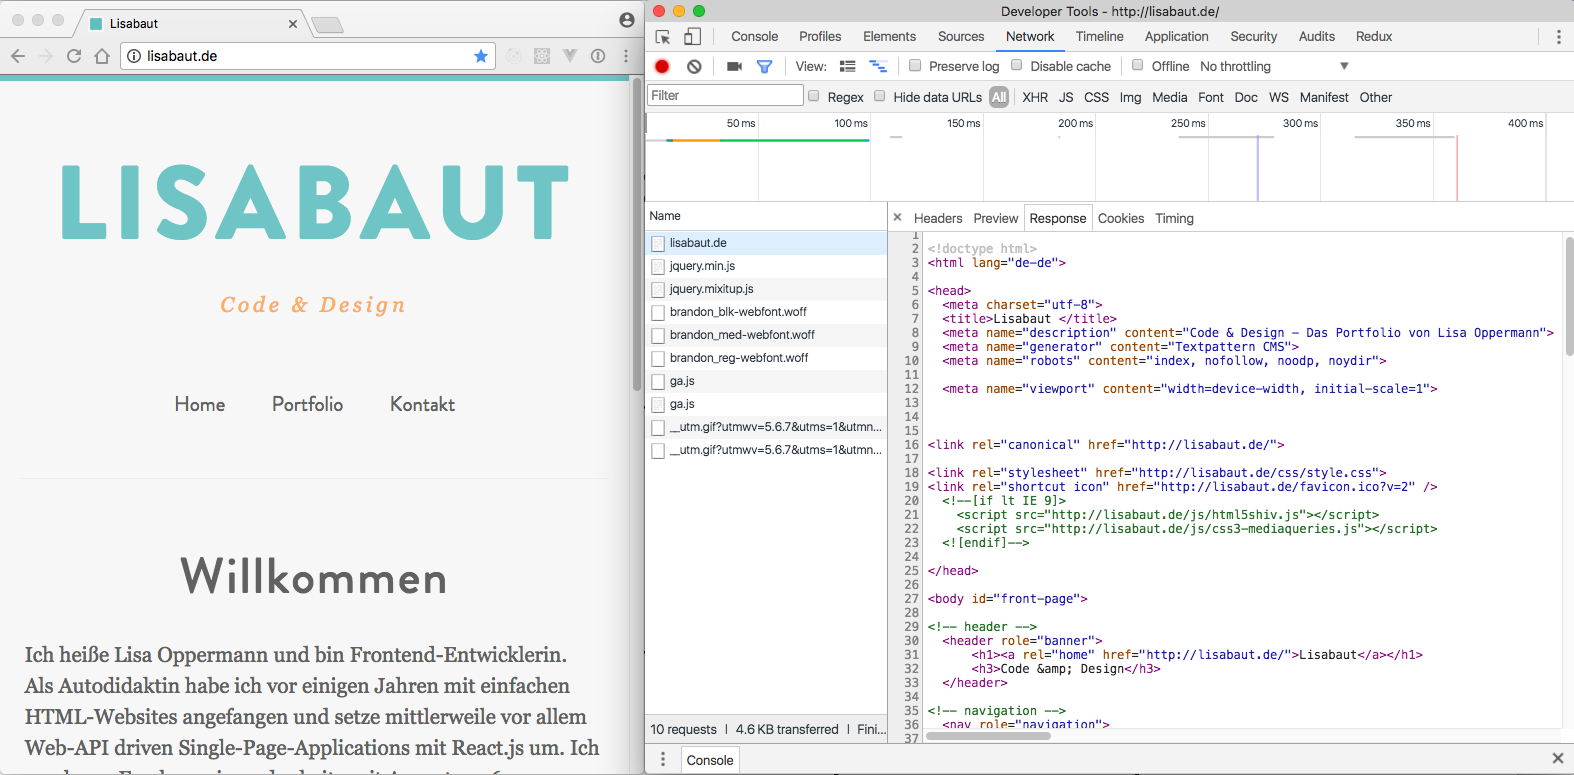Click webpage vertical scrollbar thumb

(x=637, y=235)
